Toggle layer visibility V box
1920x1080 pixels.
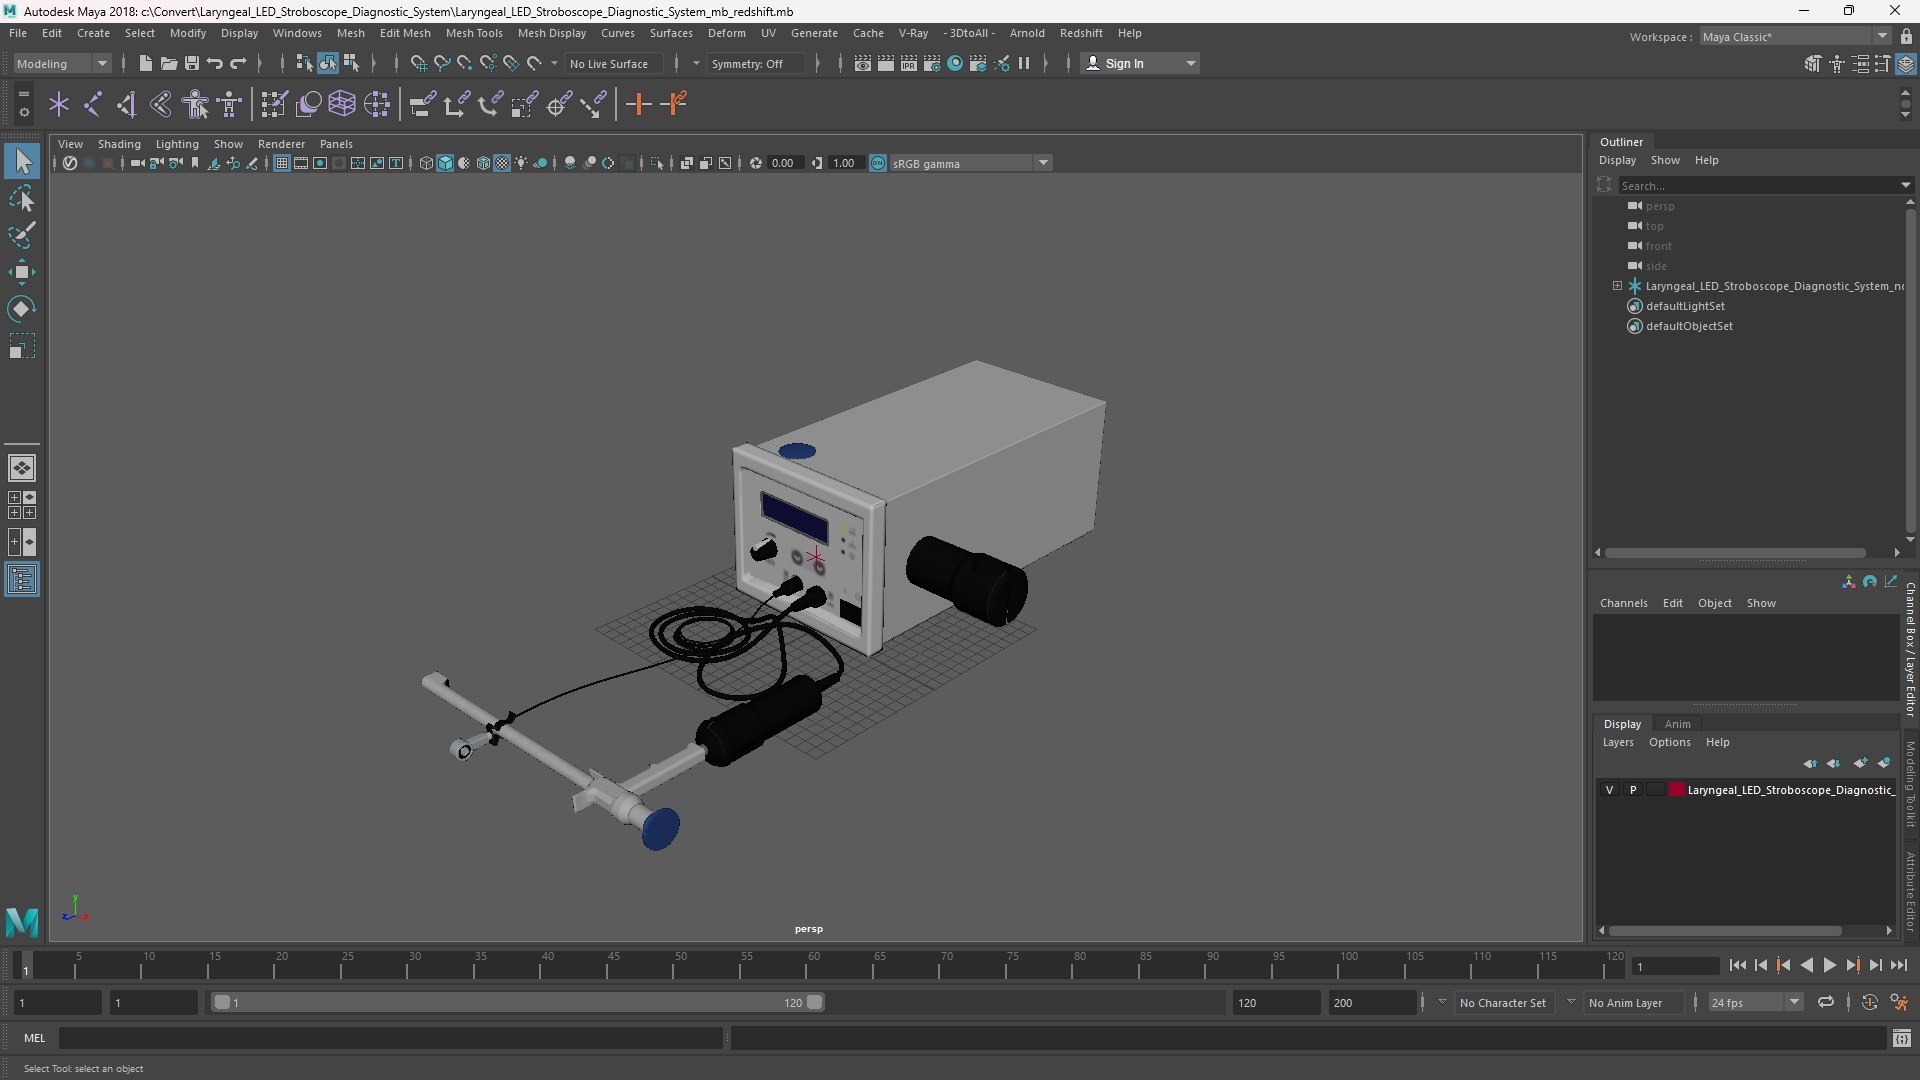(x=1609, y=790)
